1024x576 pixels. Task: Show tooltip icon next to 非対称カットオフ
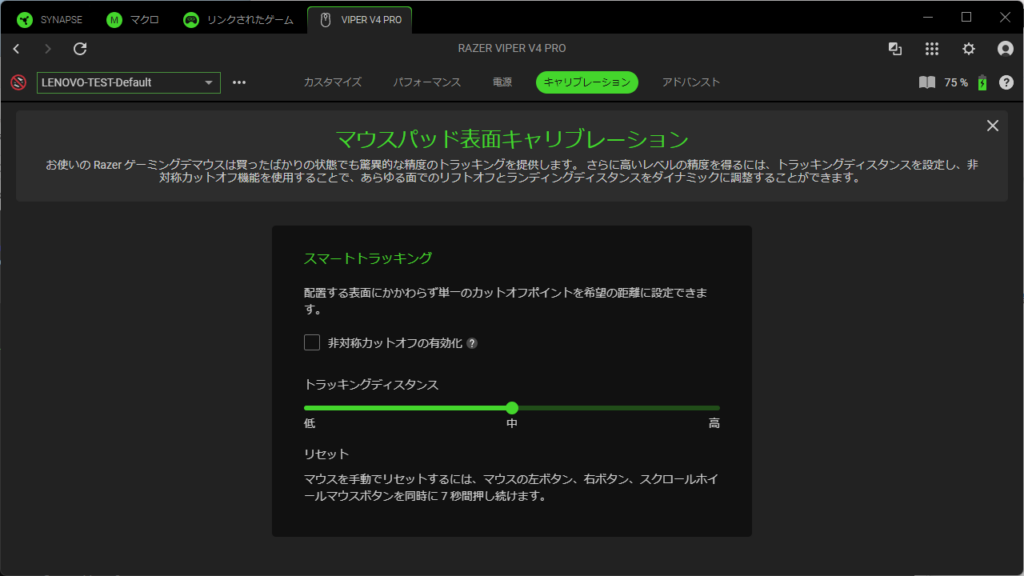click(x=472, y=343)
